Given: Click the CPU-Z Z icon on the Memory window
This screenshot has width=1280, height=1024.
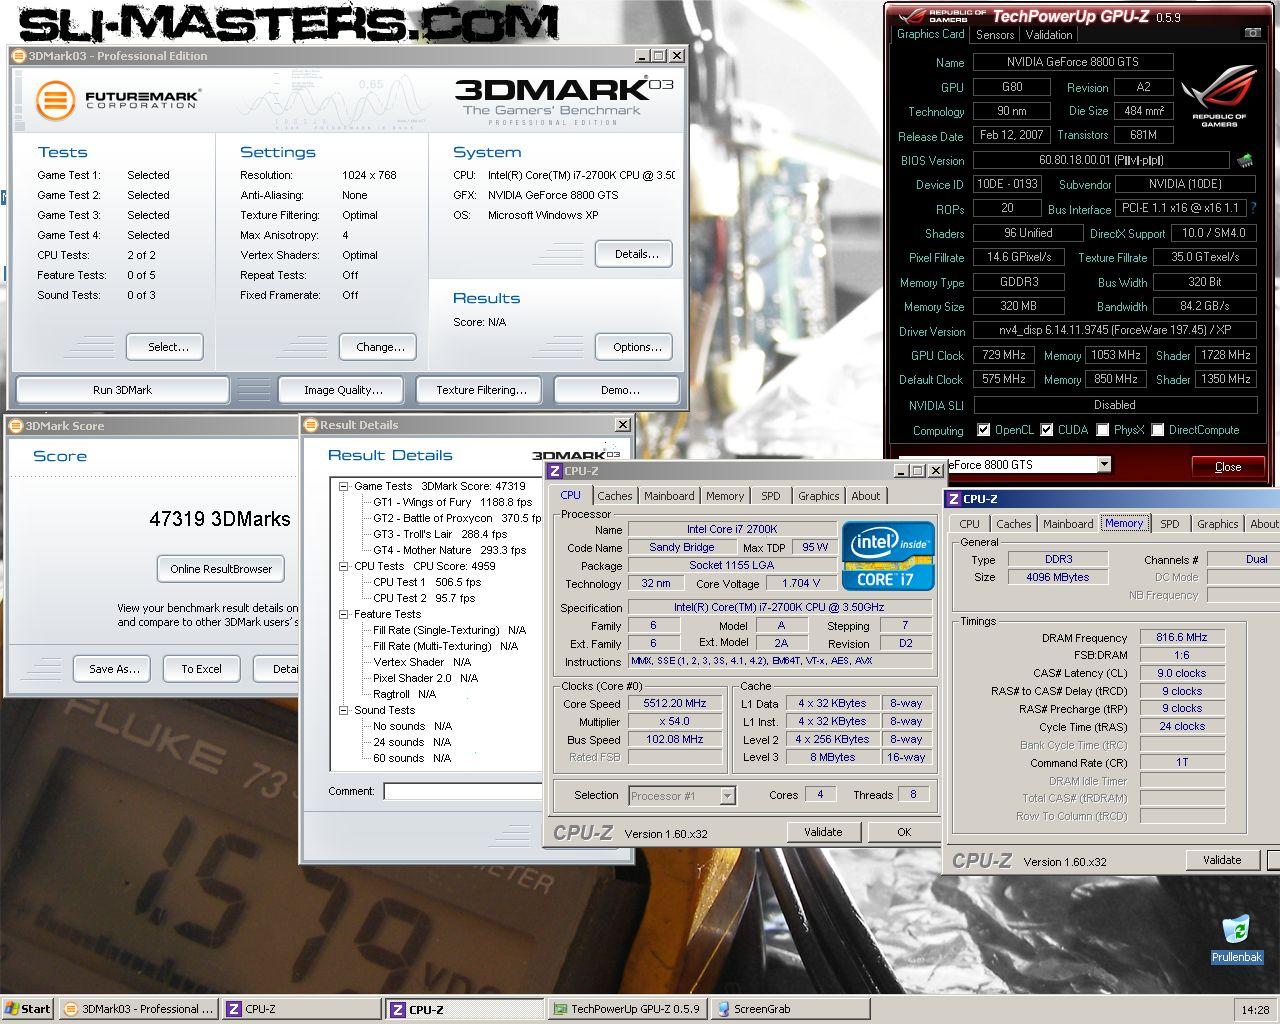Looking at the screenshot, I should click(x=954, y=499).
